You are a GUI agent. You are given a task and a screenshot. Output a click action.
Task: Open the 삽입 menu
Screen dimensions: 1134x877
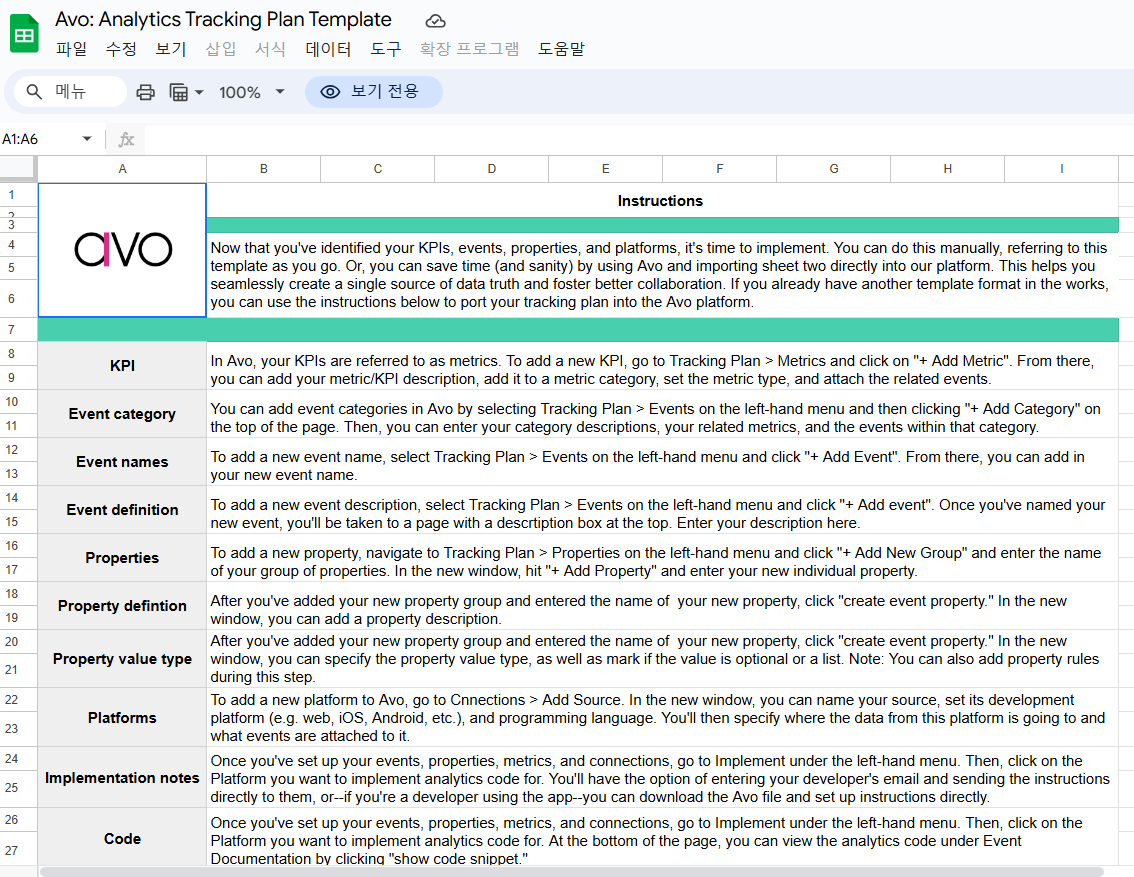(221, 49)
